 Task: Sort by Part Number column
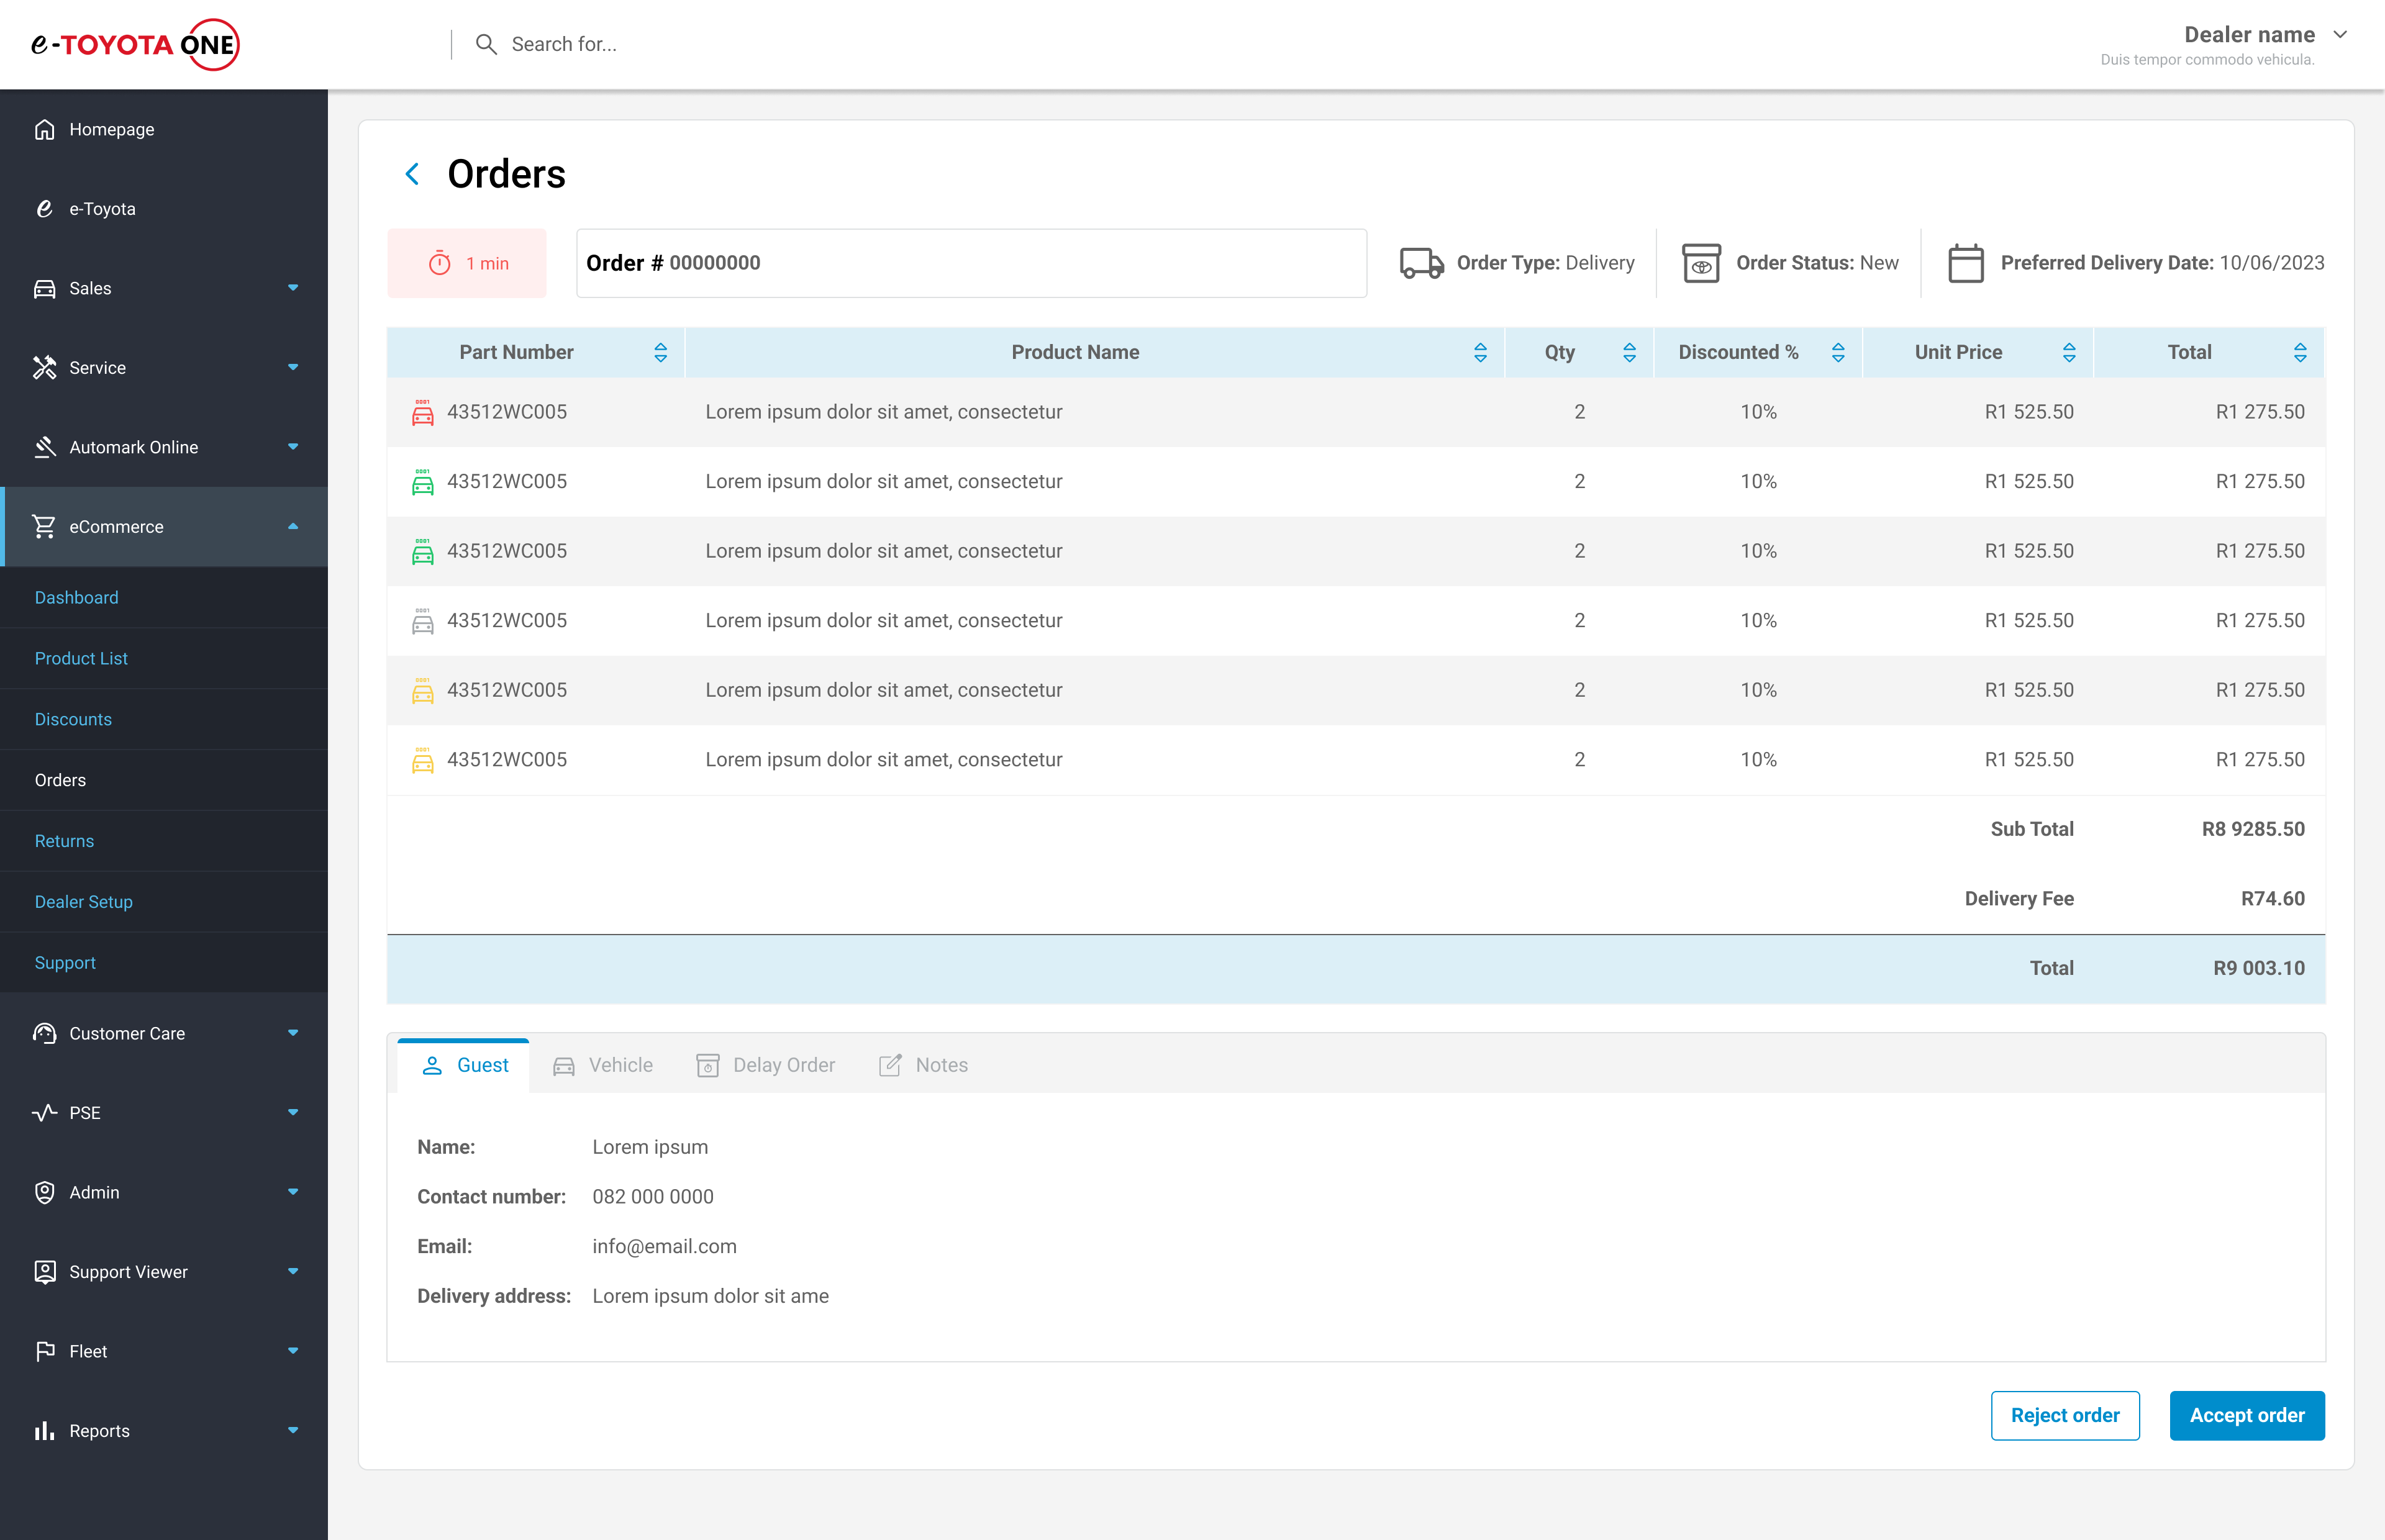click(660, 352)
